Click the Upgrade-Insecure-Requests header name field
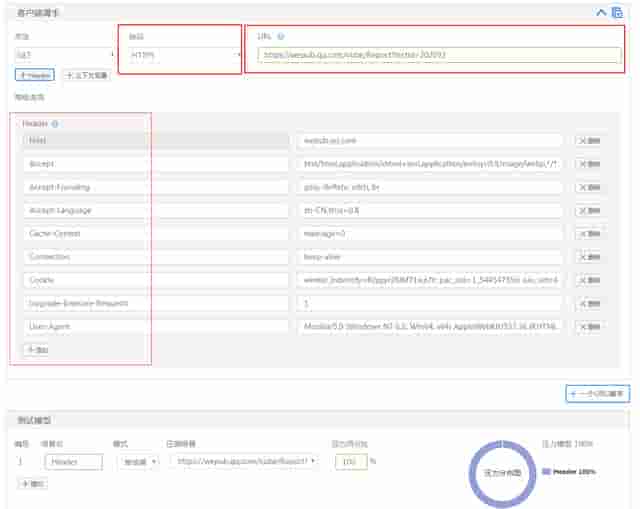 [156, 303]
